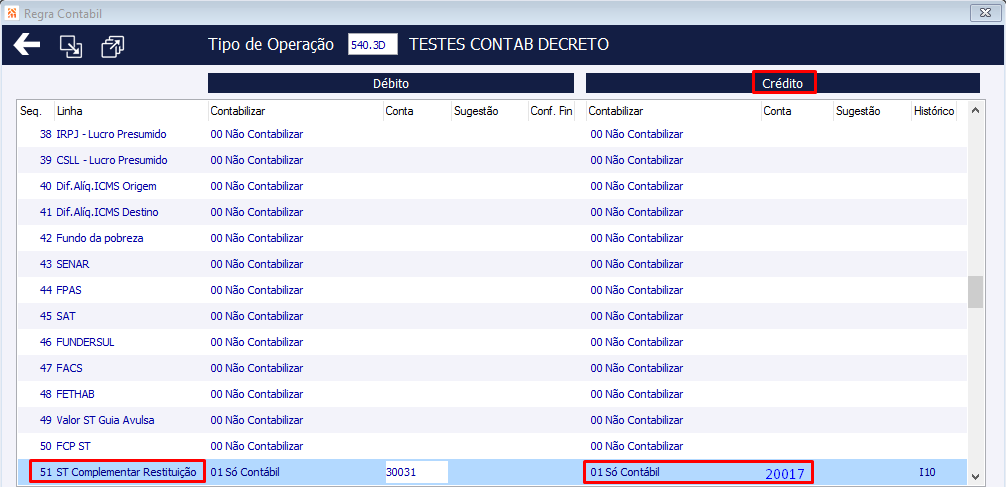Click the Débito section header

391,83
